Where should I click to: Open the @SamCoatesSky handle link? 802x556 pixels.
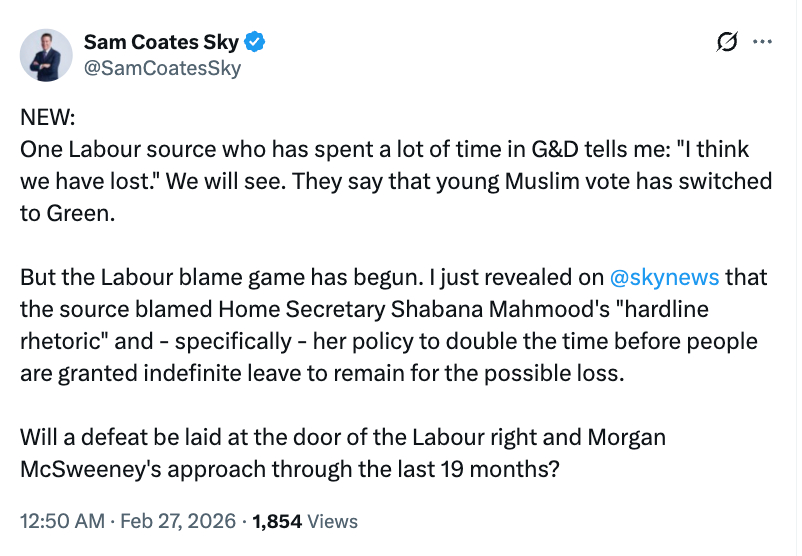coord(162,68)
